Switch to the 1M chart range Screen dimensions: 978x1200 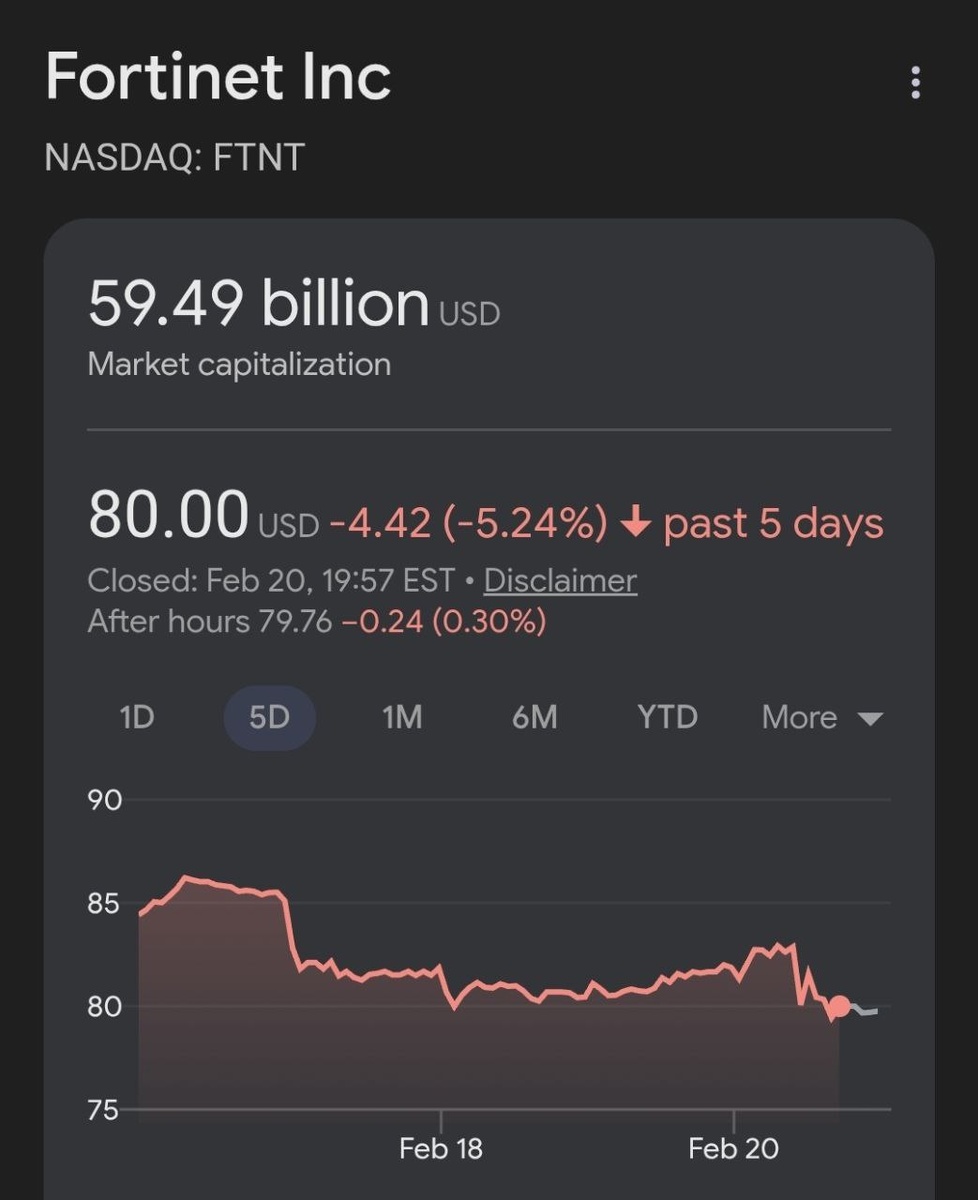click(x=402, y=717)
